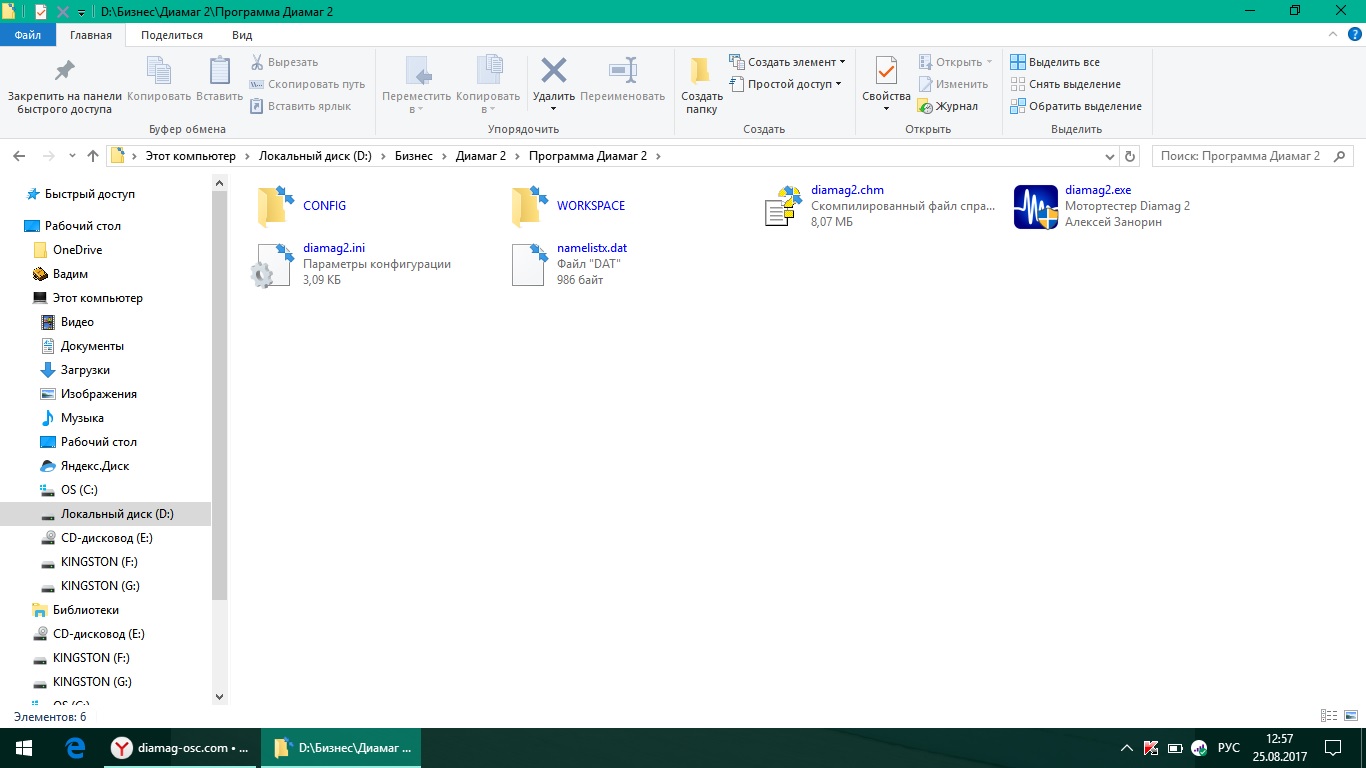
Task: Click the Журнал history button
Action: click(948, 106)
